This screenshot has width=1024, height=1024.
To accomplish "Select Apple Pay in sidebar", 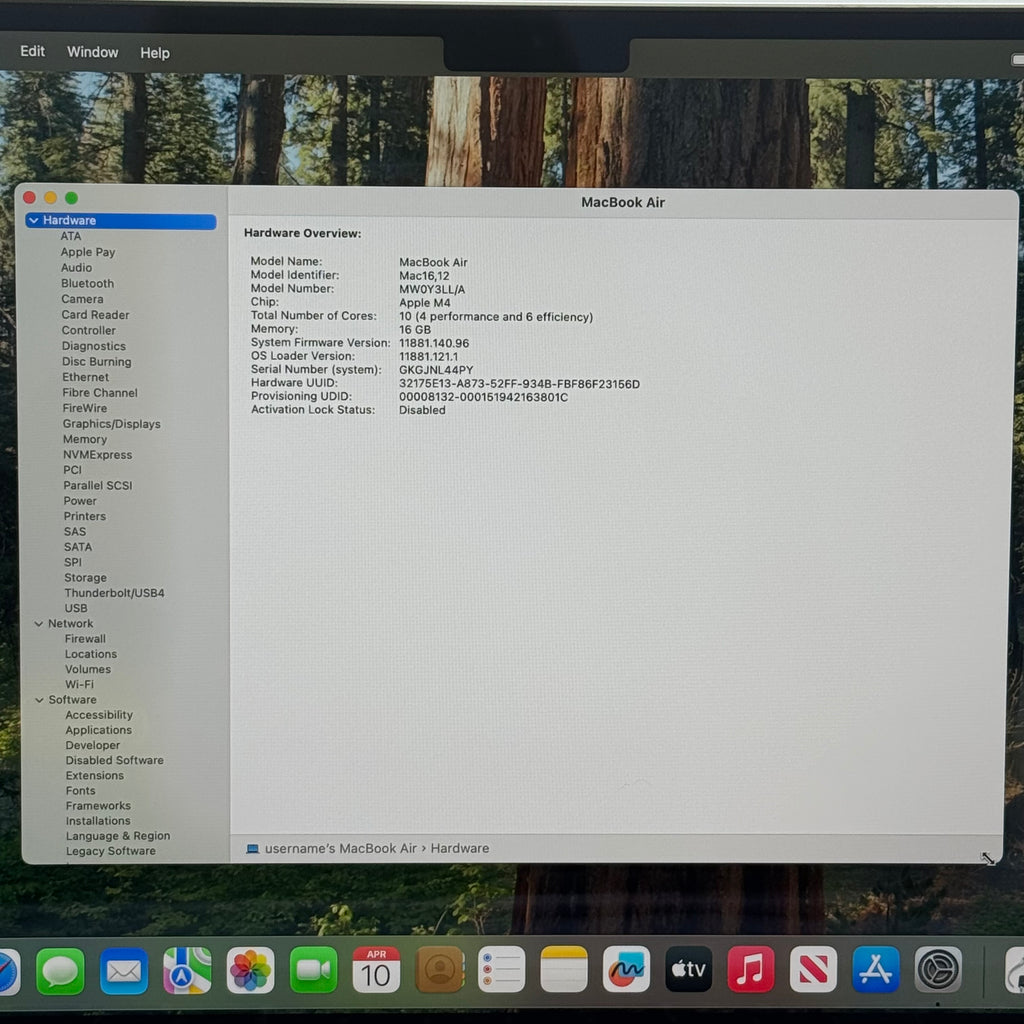I will tap(88, 252).
